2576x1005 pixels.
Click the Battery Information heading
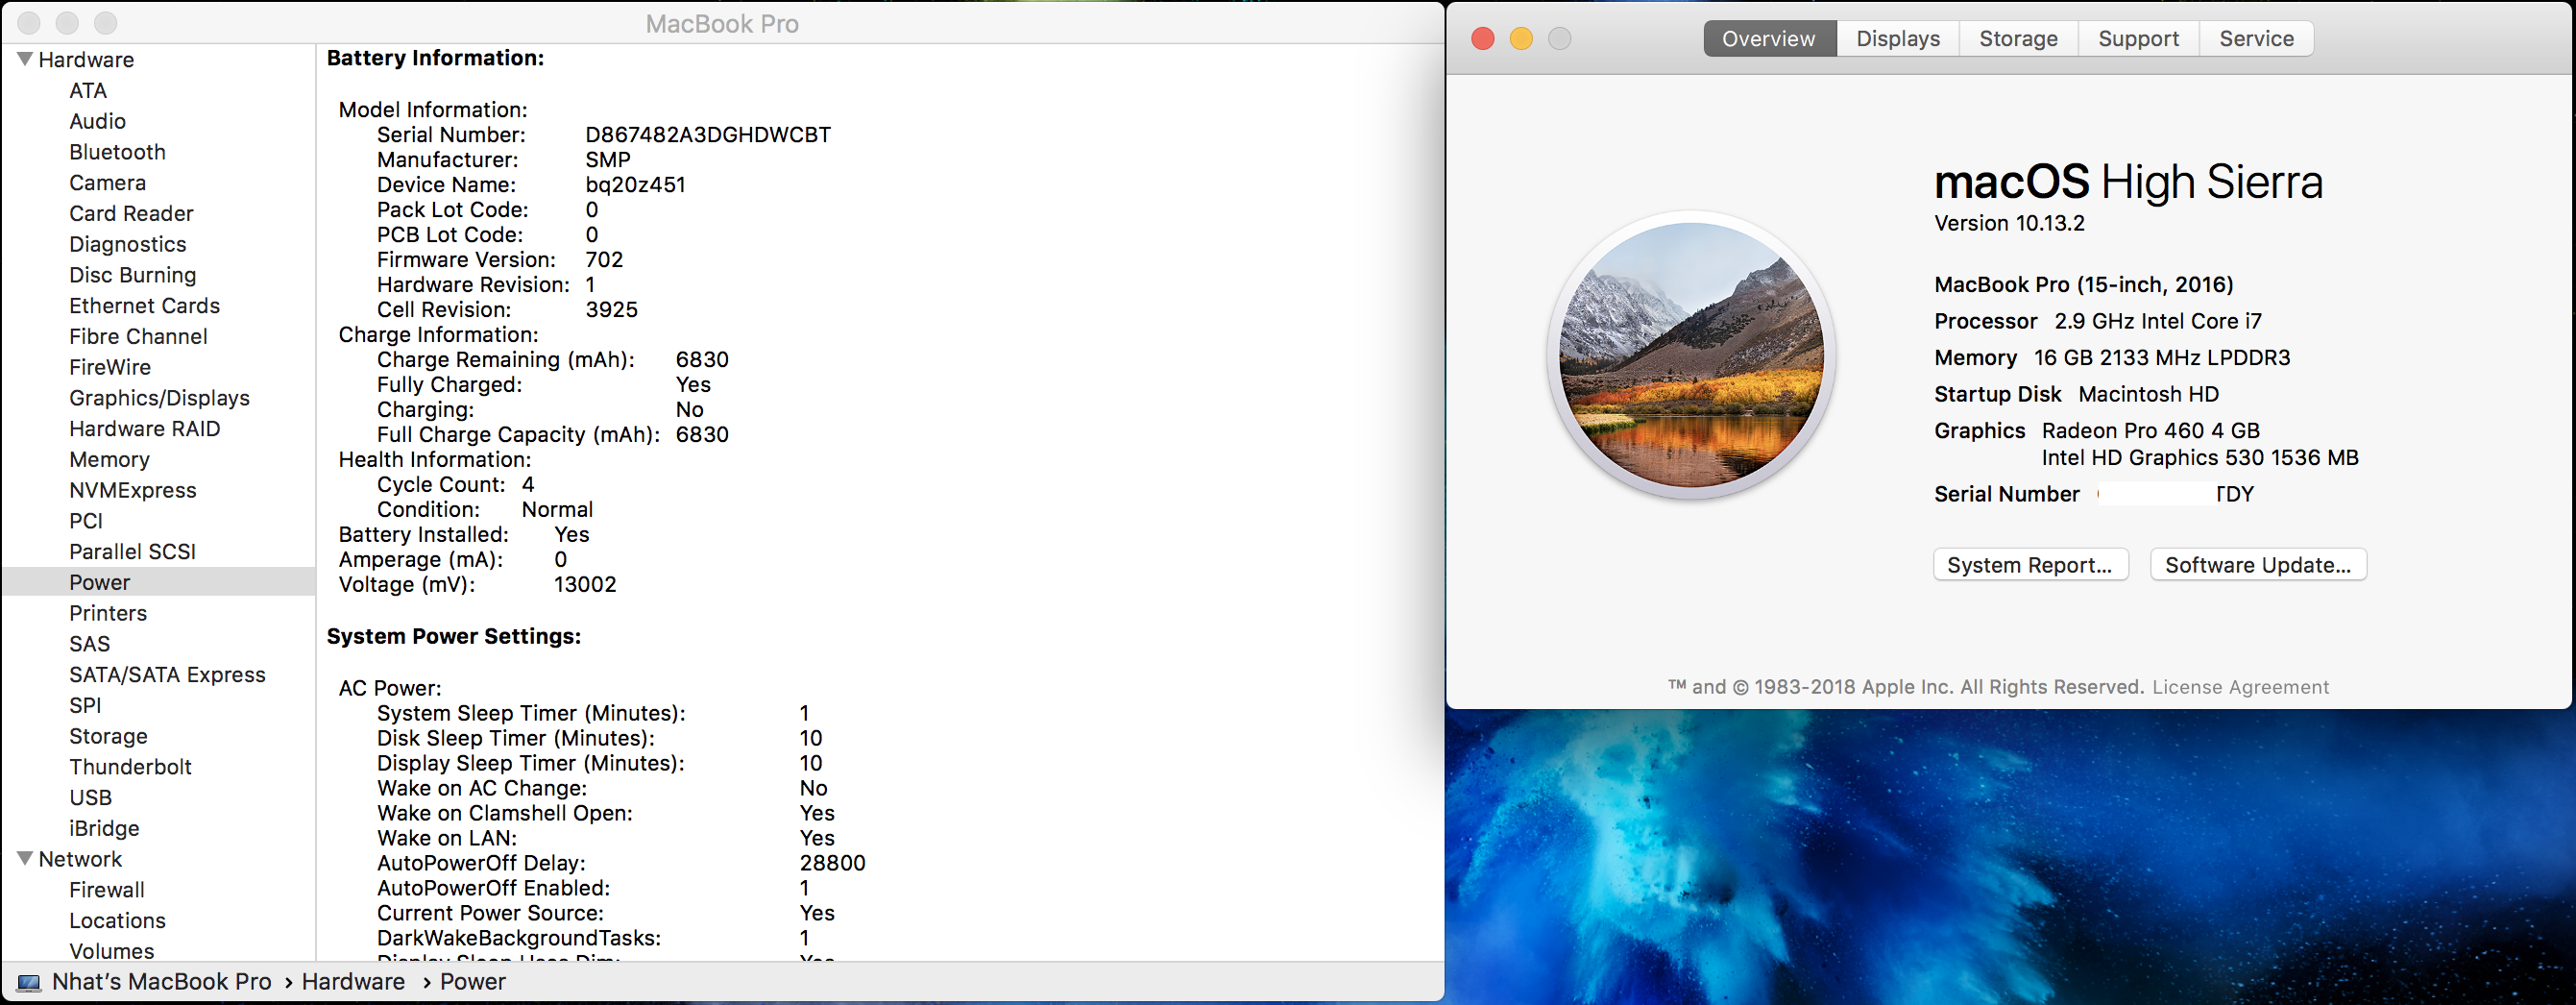(x=435, y=58)
